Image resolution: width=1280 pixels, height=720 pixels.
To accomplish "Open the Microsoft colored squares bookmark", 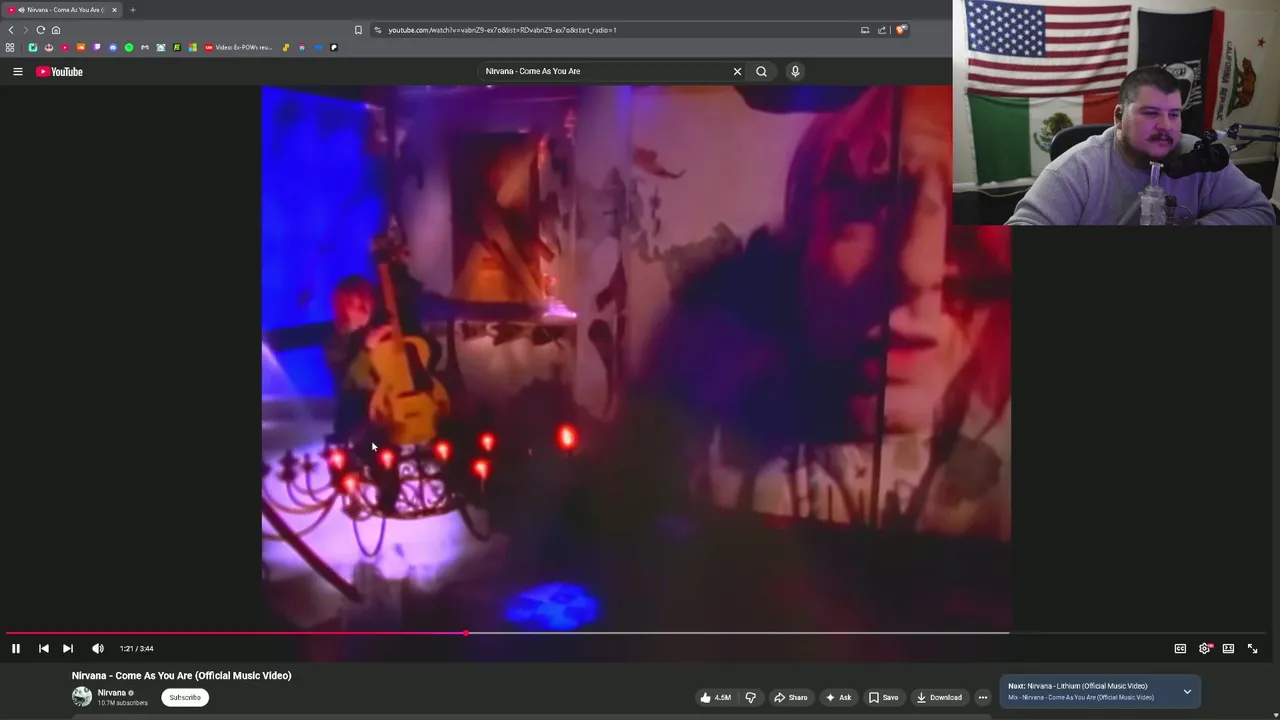I will (193, 47).
